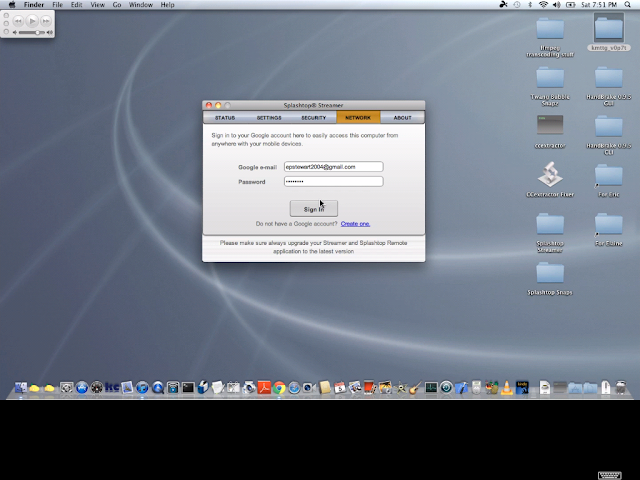Launch QuickTime Player from dock
The image size is (640, 480).
point(158,387)
